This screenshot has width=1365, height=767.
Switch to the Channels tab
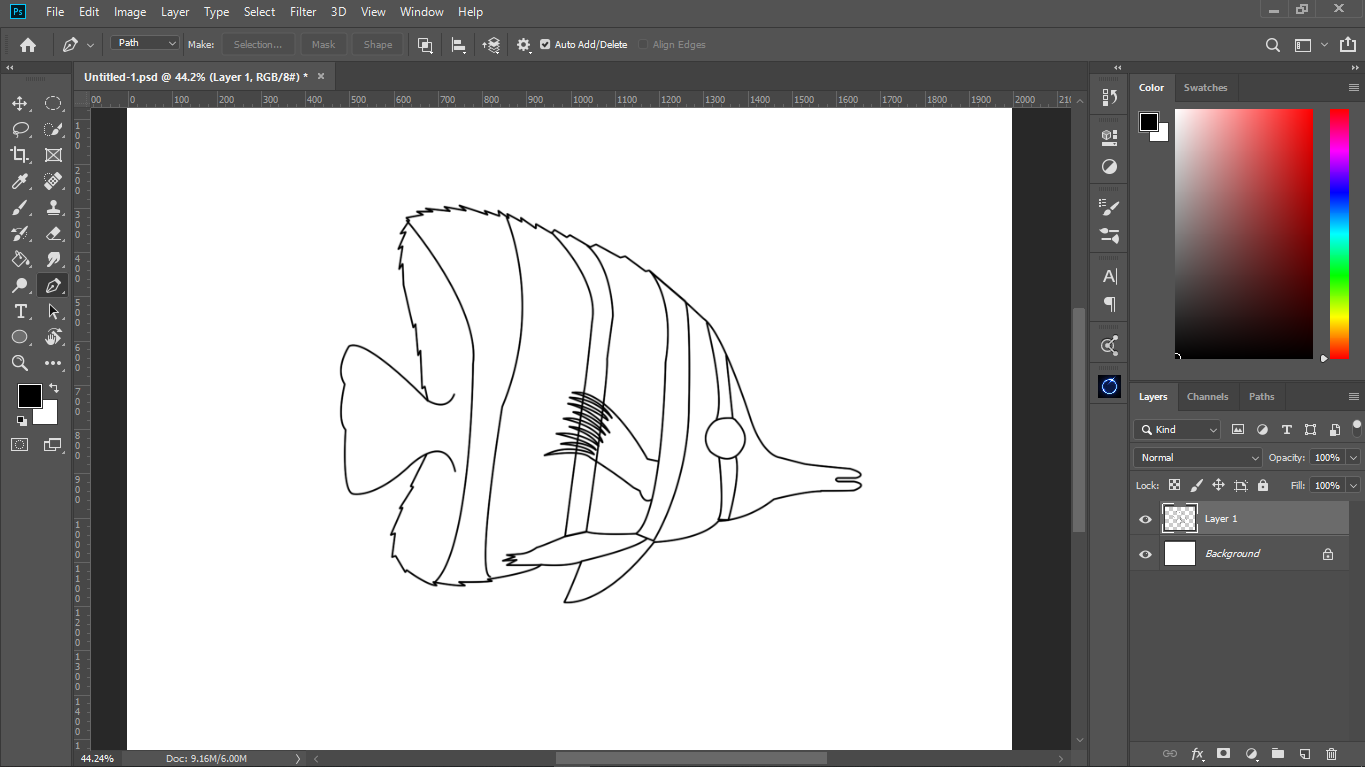point(1207,397)
